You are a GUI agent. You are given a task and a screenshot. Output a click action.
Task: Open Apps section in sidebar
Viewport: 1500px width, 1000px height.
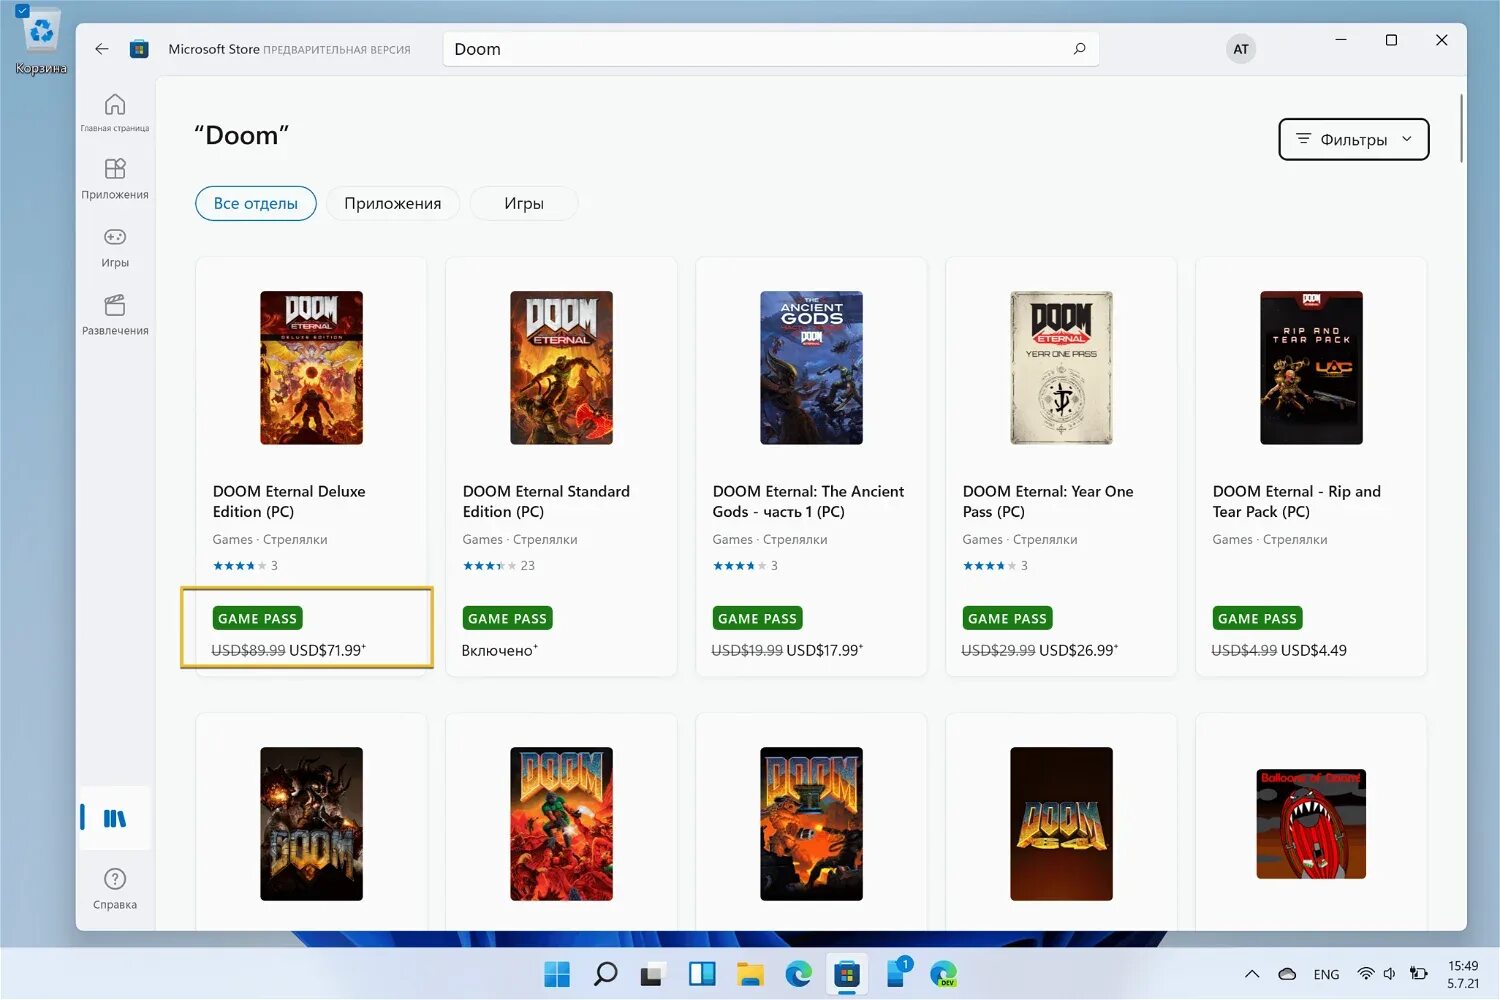115,178
